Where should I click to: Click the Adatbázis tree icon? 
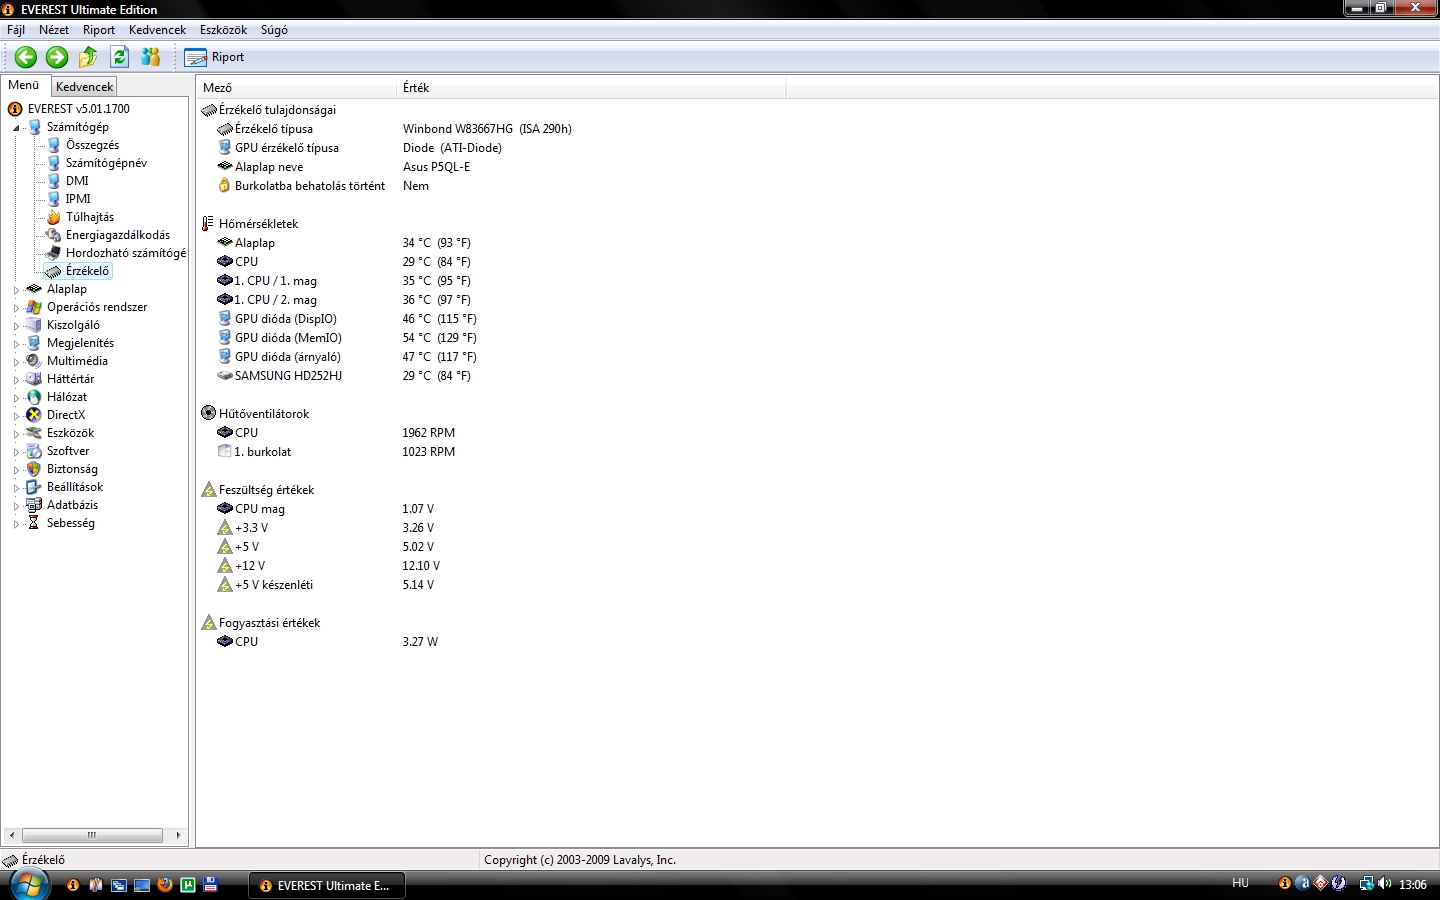coord(34,505)
